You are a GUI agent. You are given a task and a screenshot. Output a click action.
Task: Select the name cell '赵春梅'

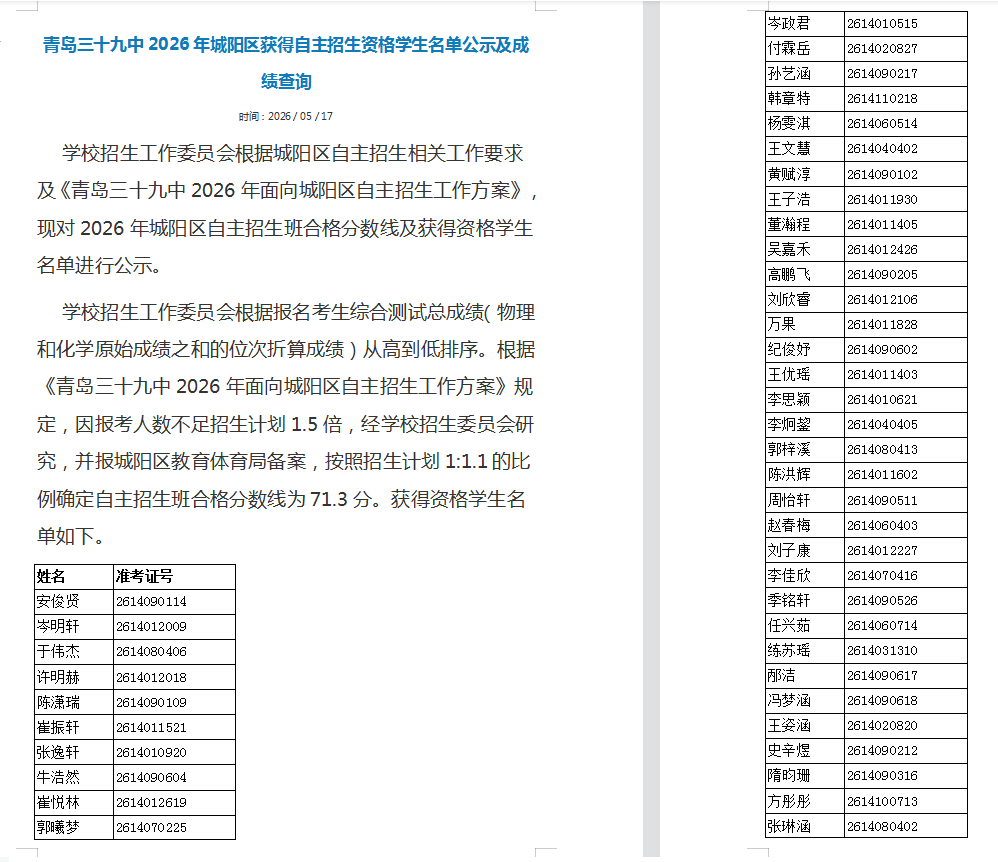(805, 525)
